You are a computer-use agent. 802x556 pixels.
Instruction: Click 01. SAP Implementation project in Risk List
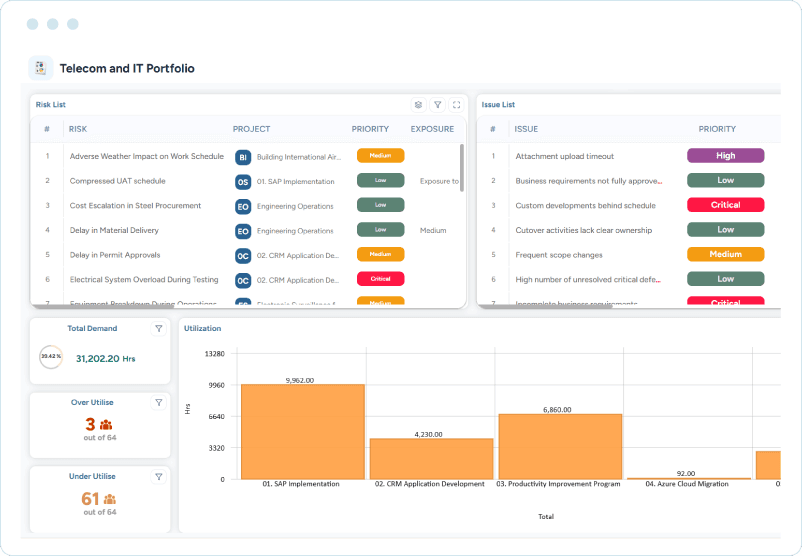point(296,182)
